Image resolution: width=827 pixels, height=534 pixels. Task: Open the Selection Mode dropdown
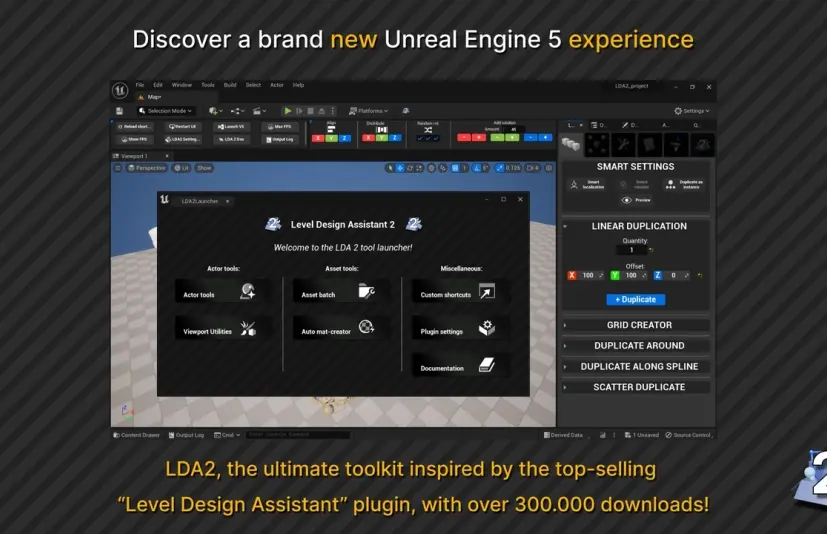click(x=166, y=111)
